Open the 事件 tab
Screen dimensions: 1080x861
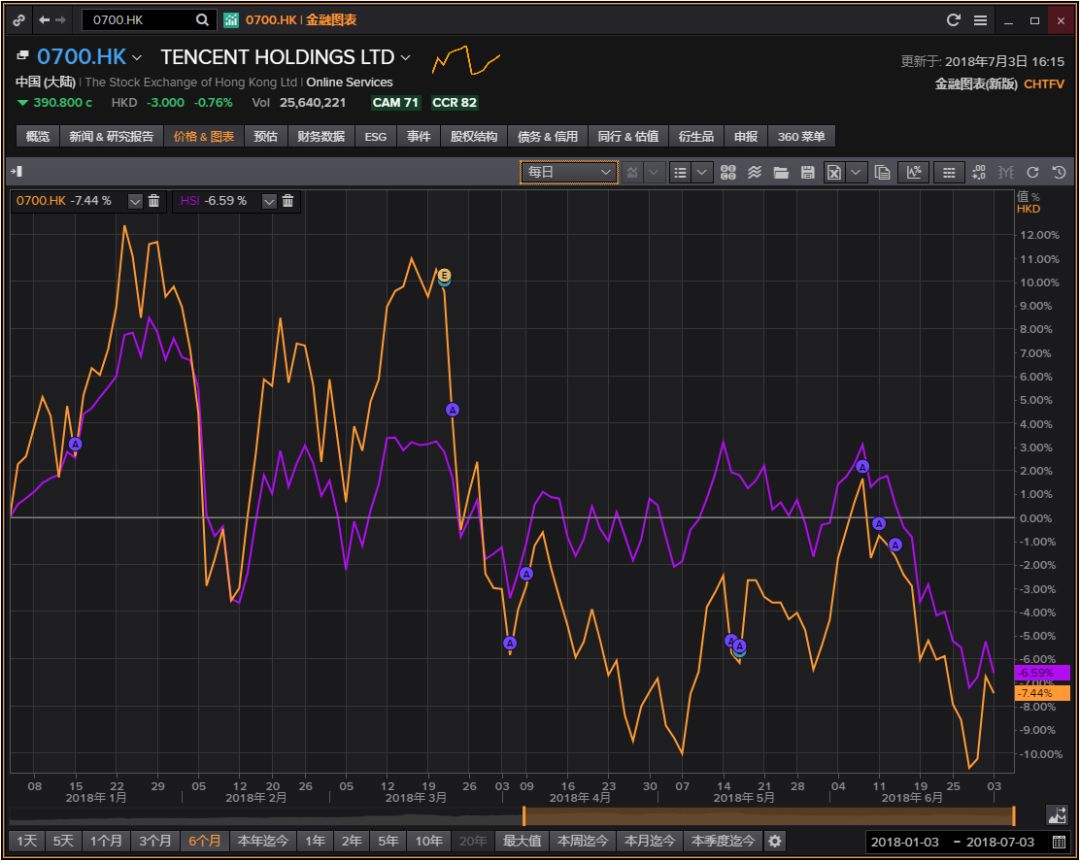point(419,136)
